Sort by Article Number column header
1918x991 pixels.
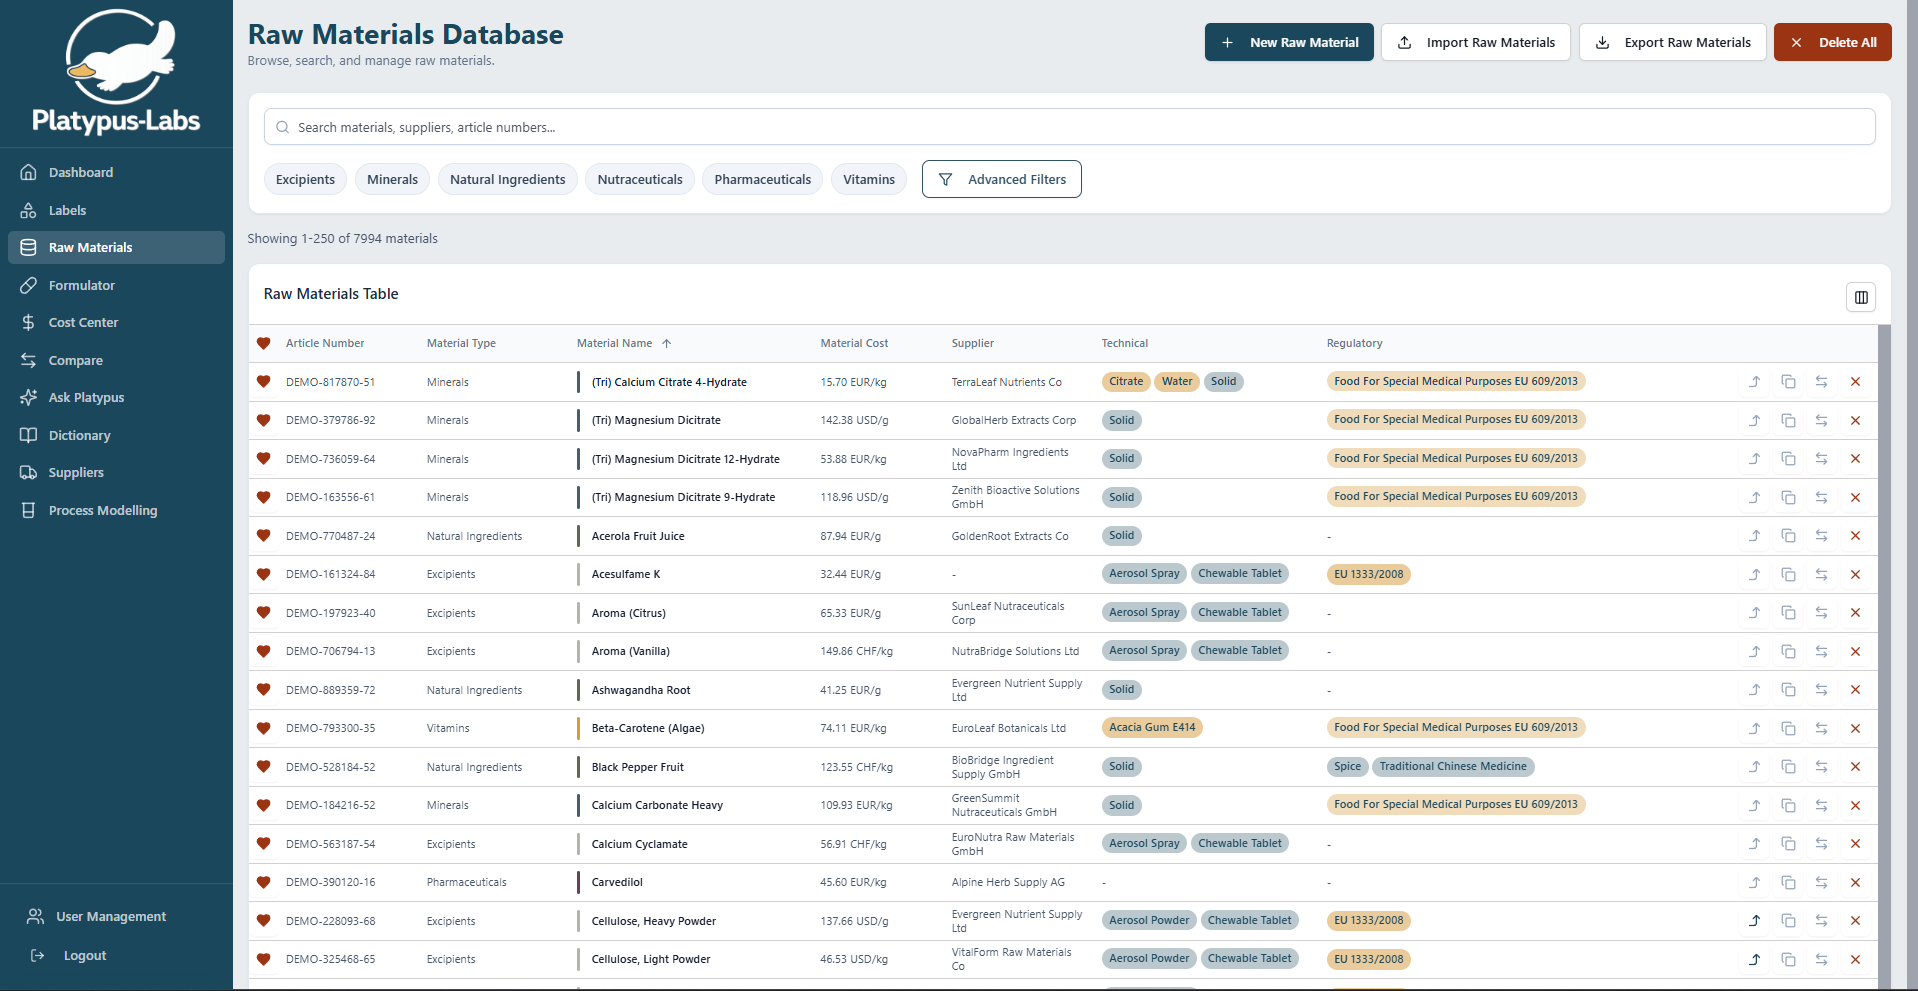click(325, 344)
